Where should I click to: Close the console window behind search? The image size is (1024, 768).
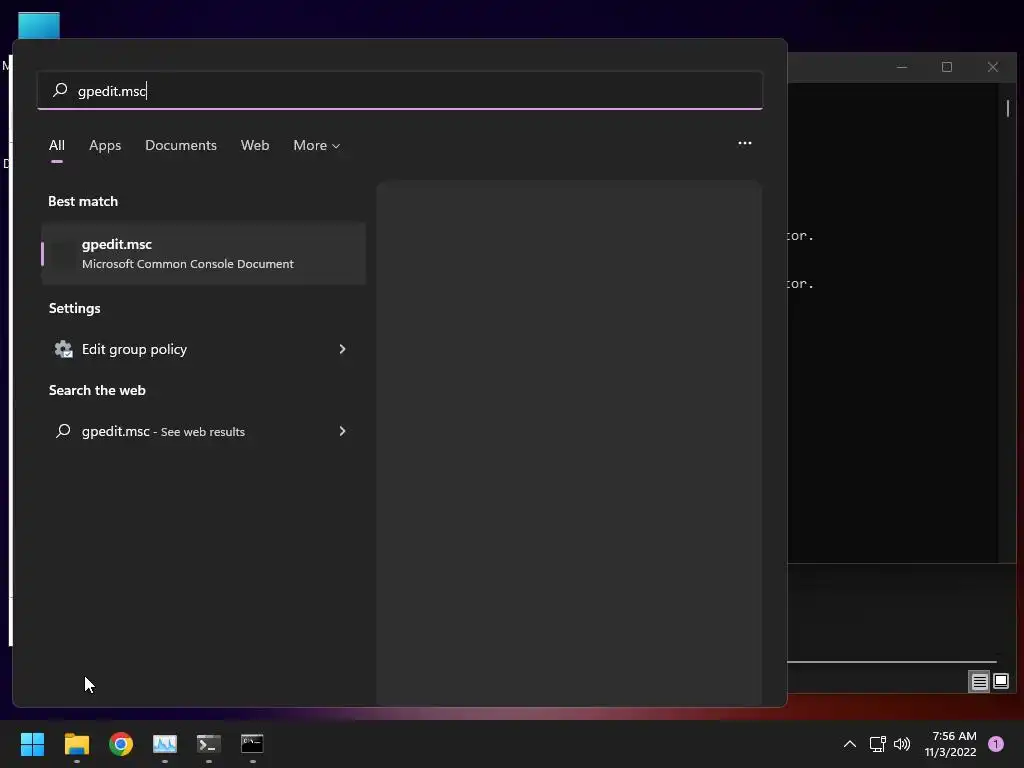coord(993,67)
